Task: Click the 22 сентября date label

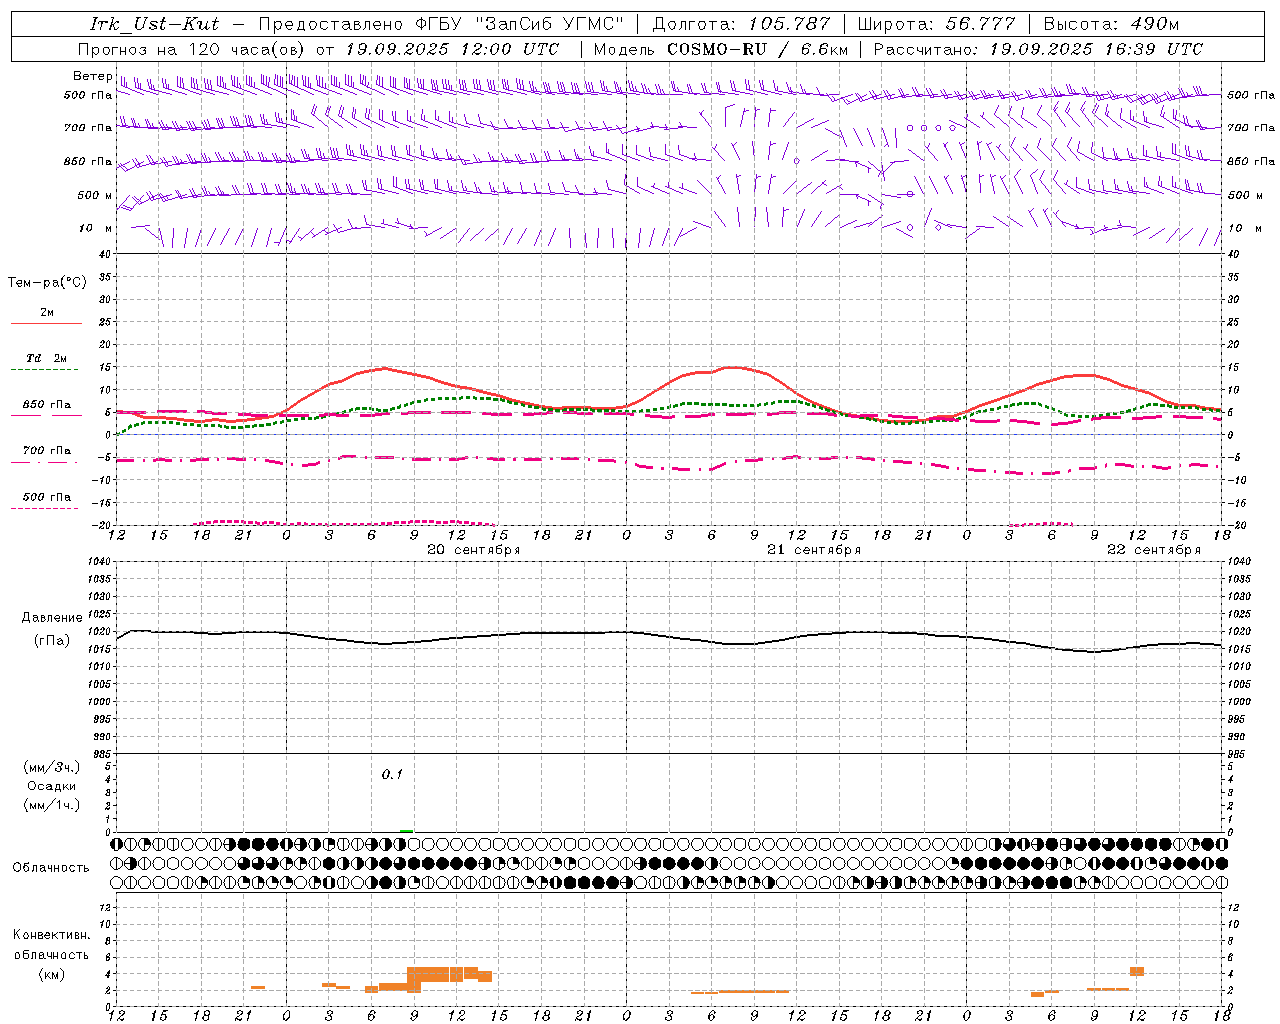Action: click(1154, 550)
